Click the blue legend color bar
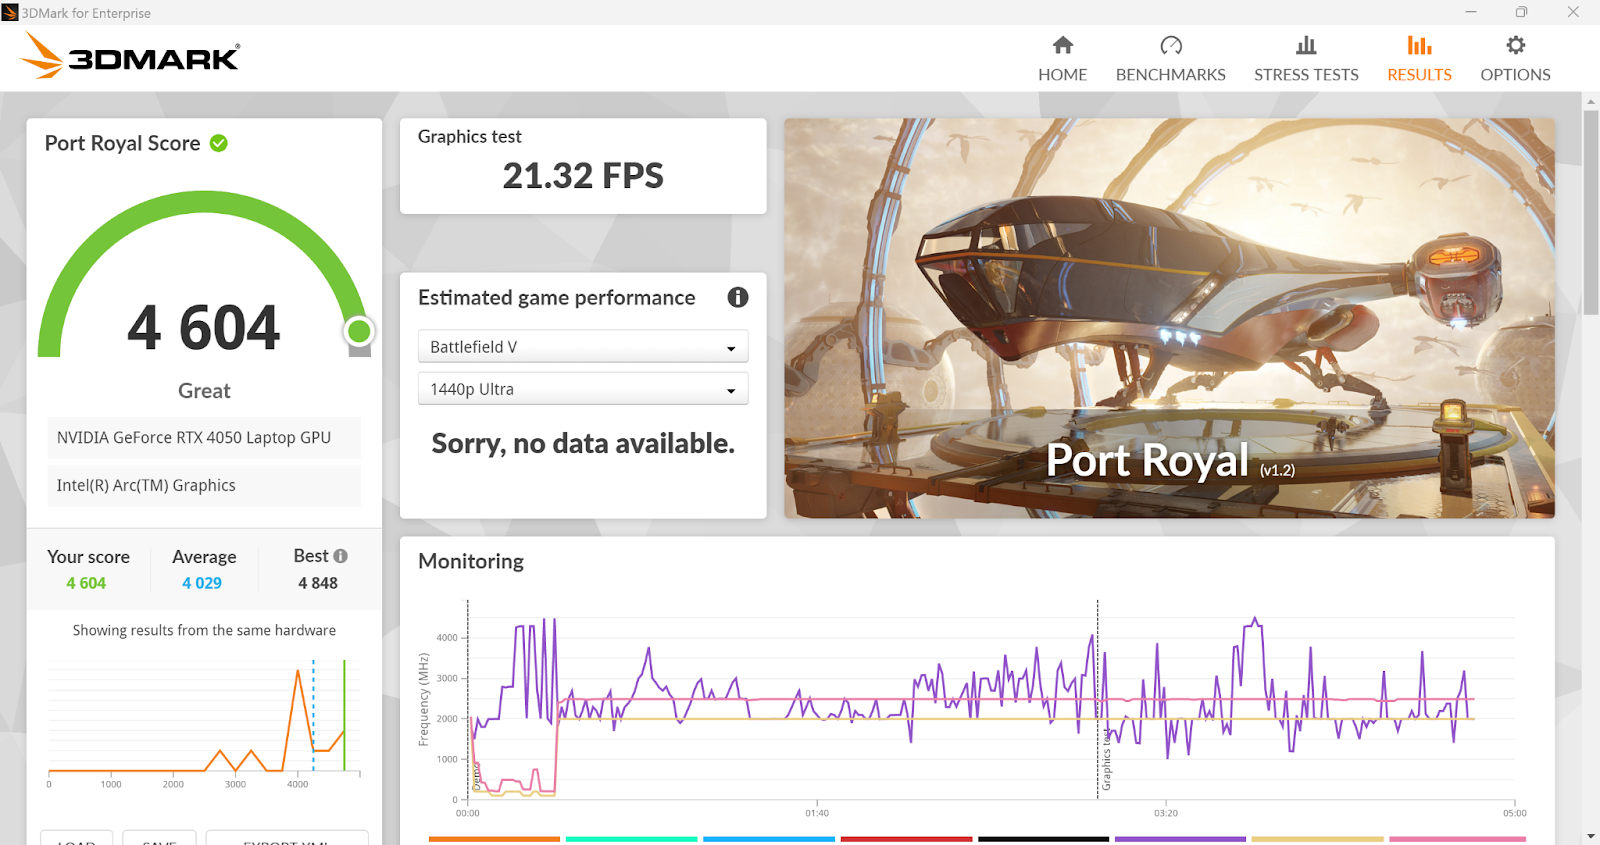 point(769,839)
